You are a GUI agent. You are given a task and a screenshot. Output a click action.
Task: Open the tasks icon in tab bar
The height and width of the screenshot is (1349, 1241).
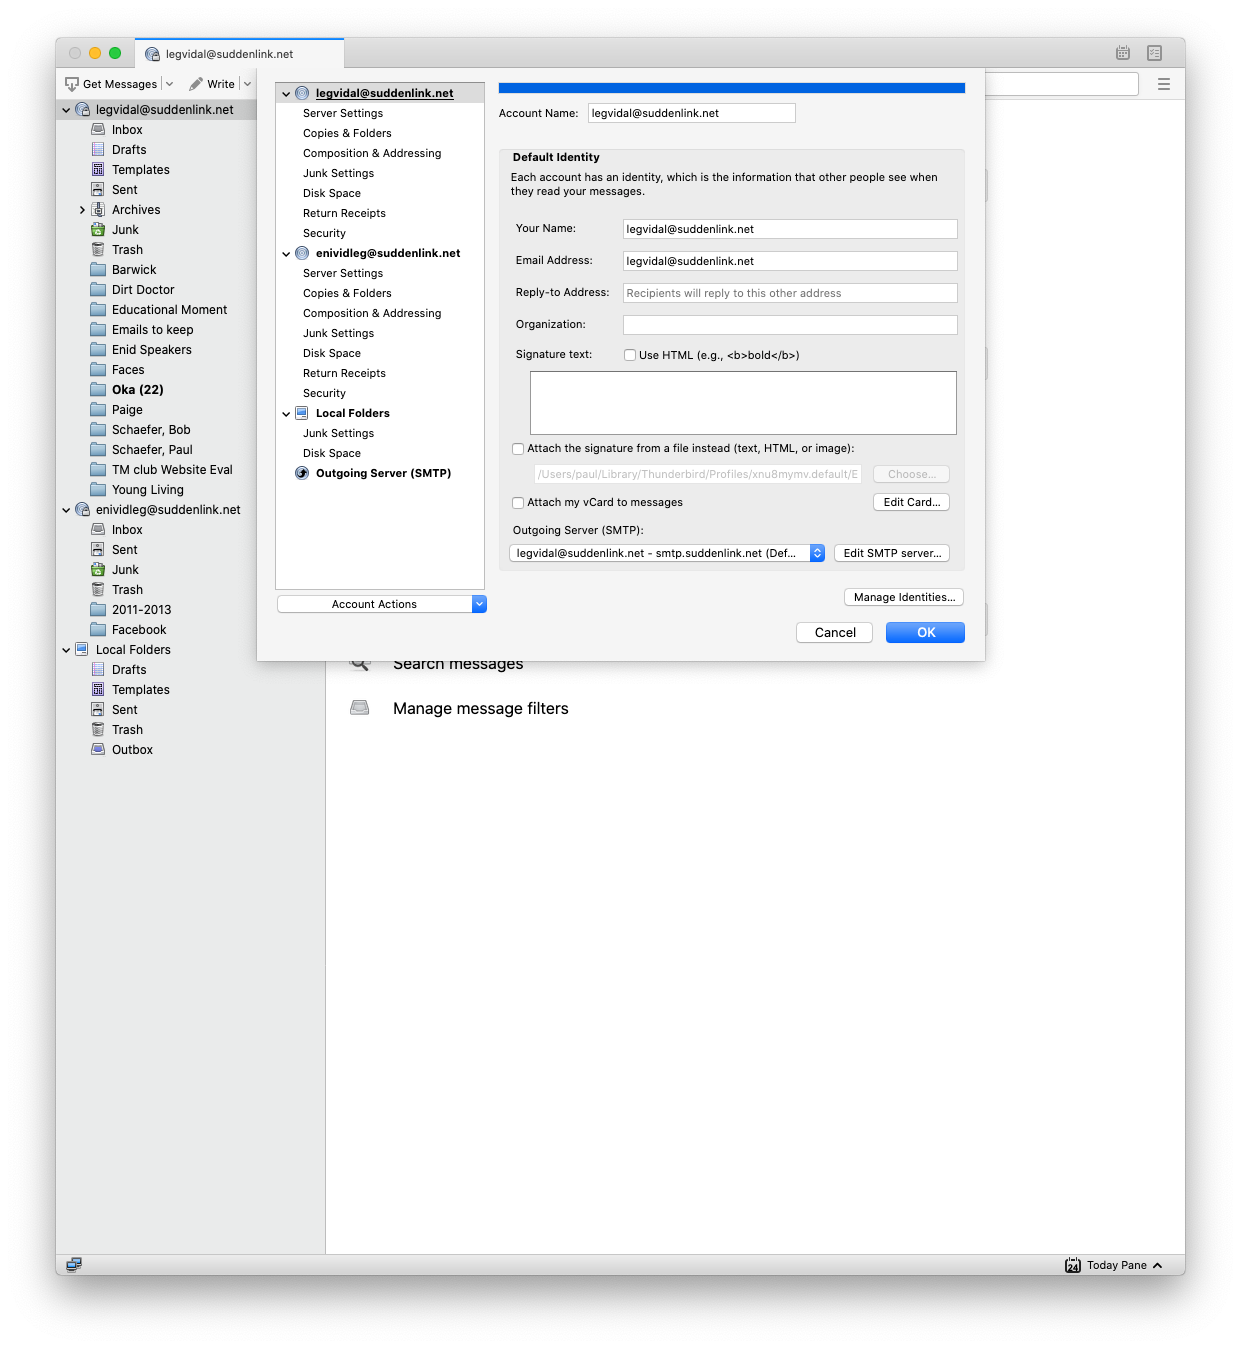[1155, 53]
